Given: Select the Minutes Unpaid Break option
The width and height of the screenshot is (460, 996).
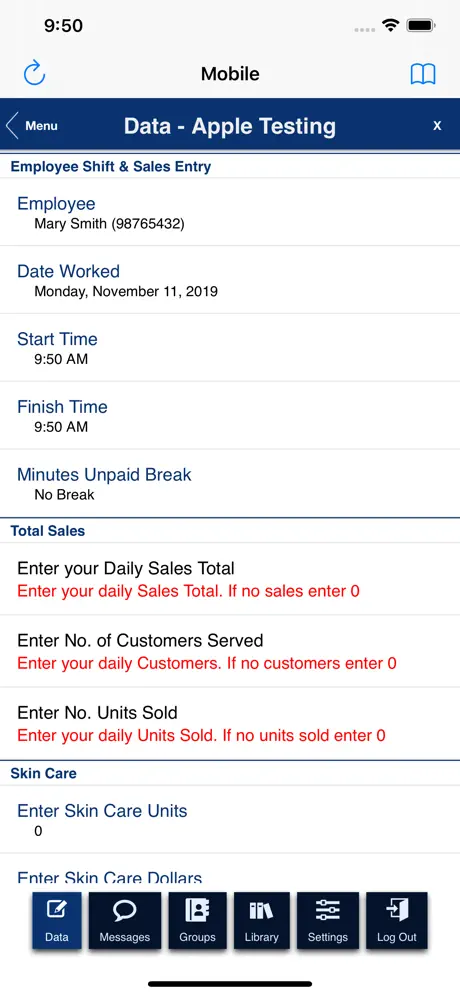Looking at the screenshot, I should [230, 483].
